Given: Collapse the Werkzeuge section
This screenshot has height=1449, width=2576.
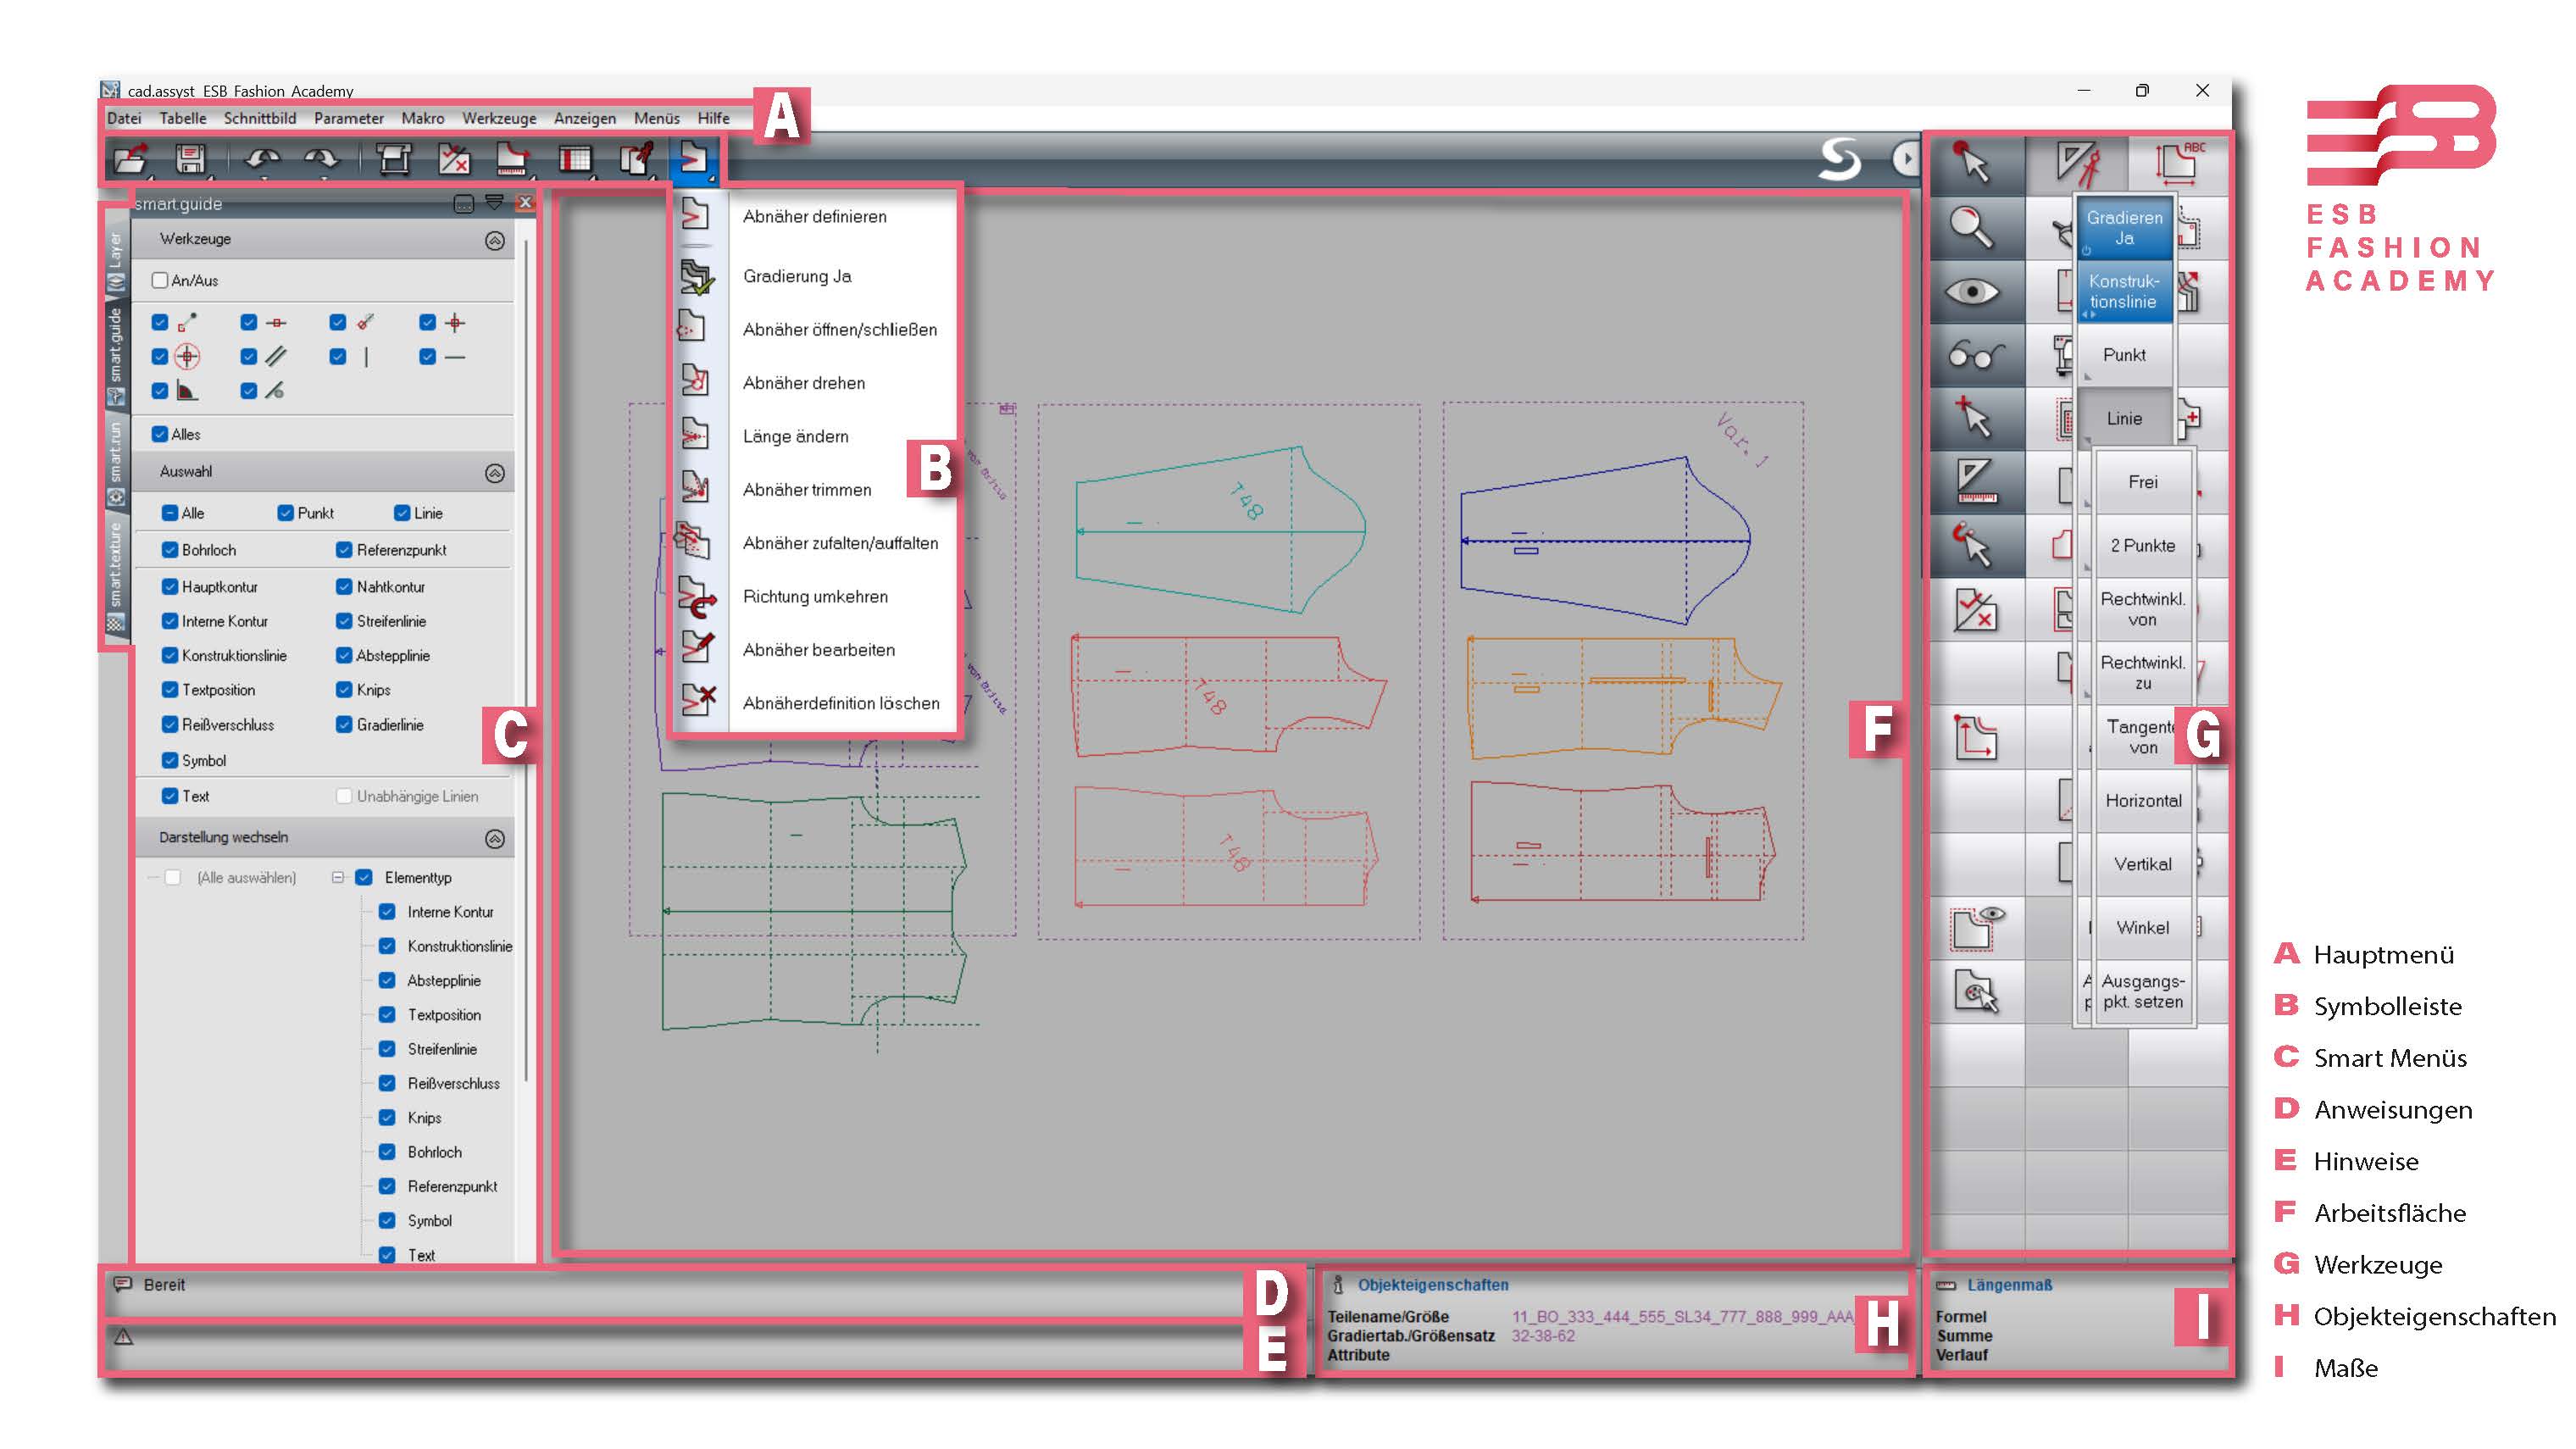Looking at the screenshot, I should click(495, 240).
